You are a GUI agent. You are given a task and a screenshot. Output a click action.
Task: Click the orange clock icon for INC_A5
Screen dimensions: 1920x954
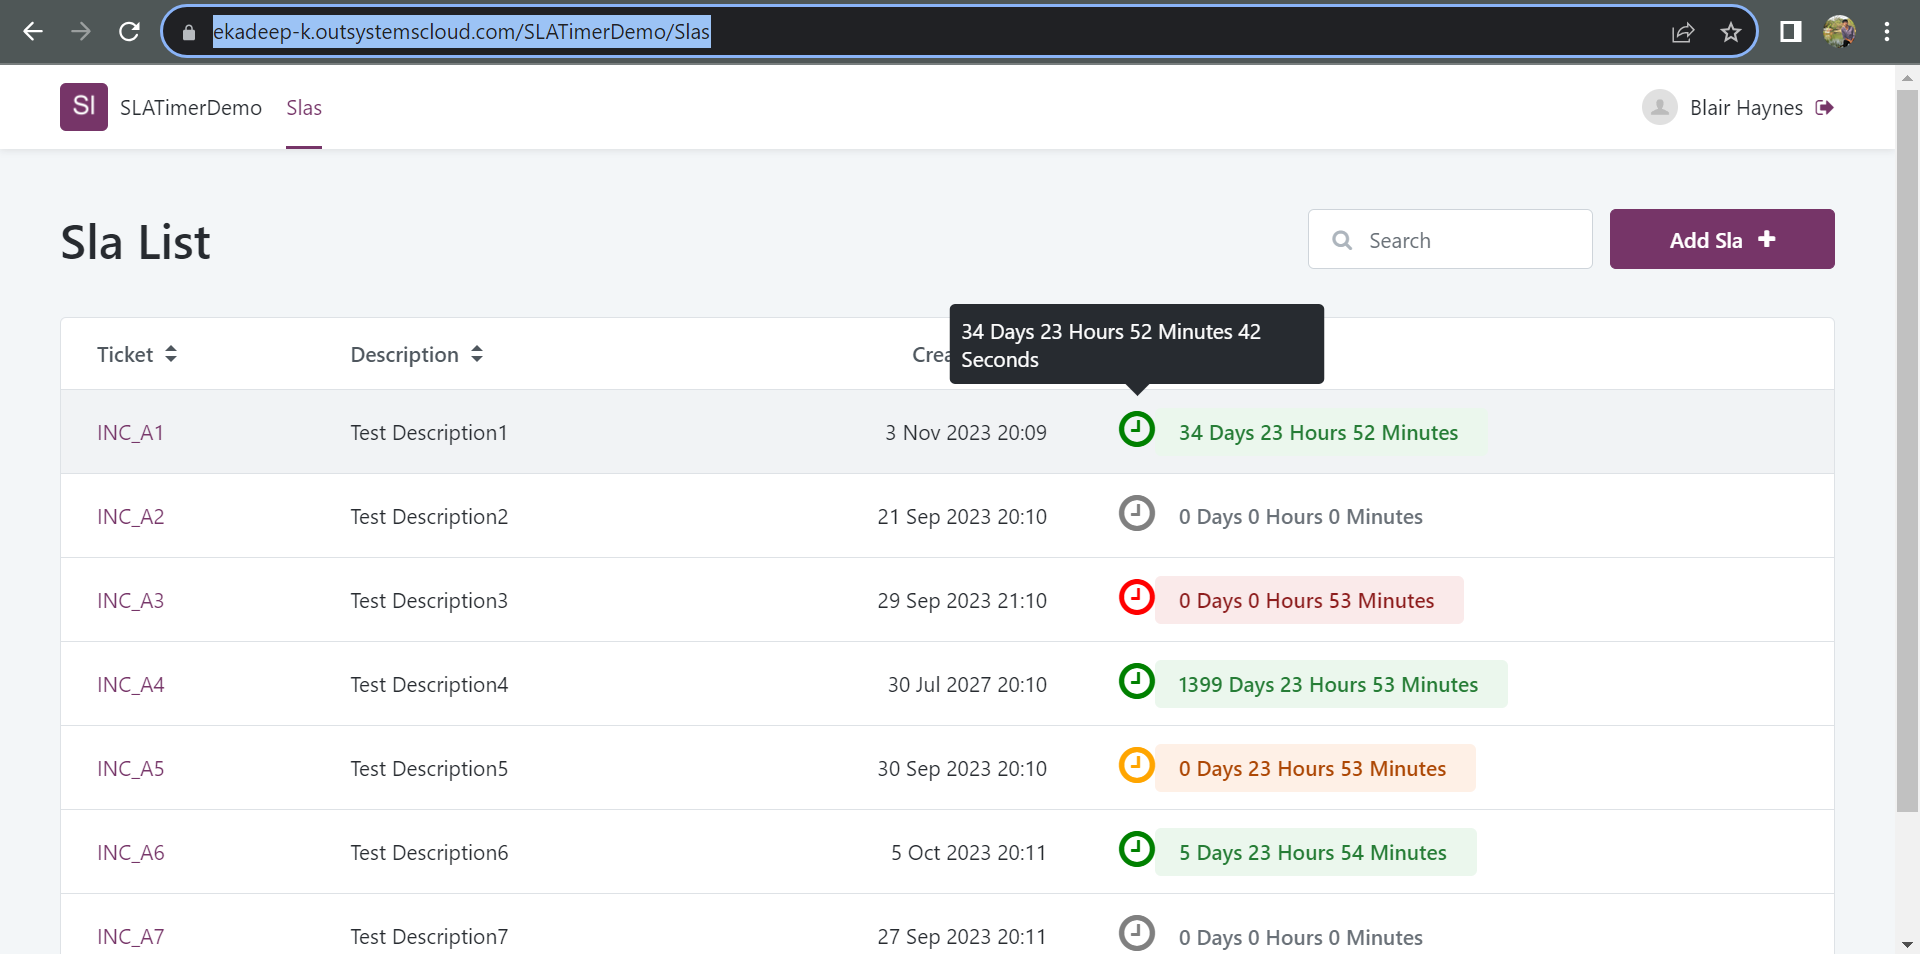pyautogui.click(x=1137, y=765)
